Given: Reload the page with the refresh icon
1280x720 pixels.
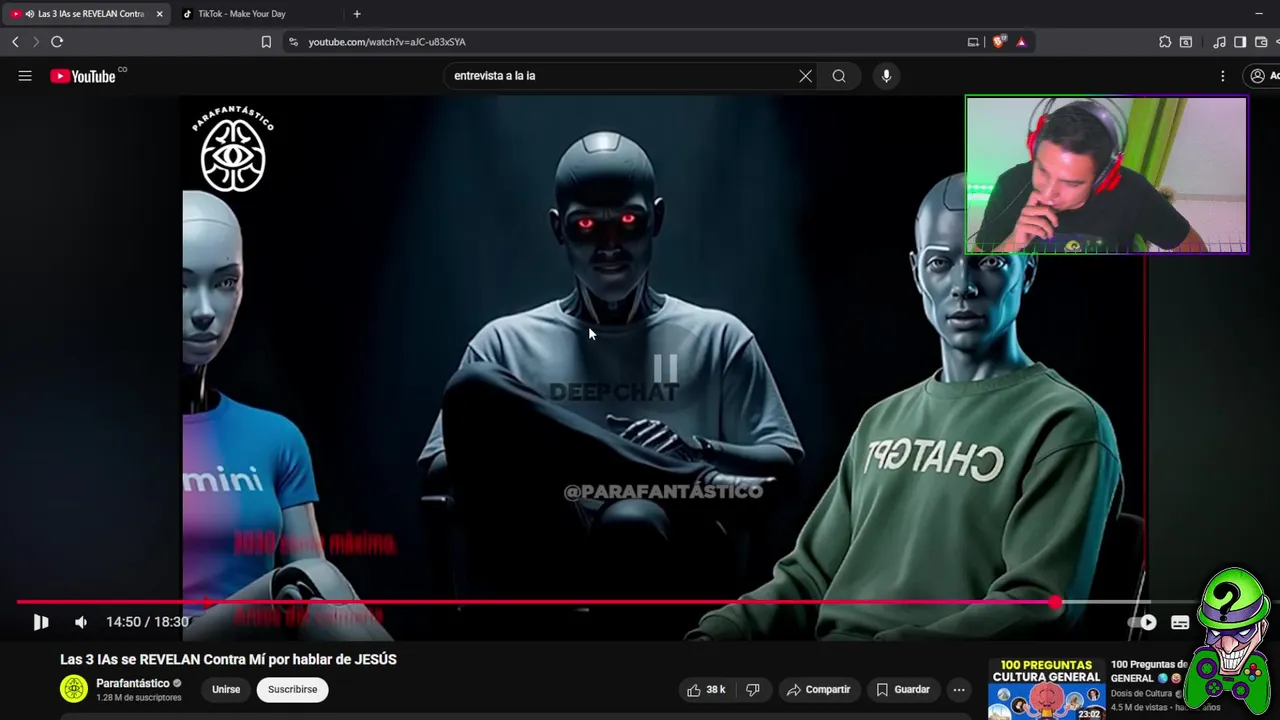Looking at the screenshot, I should [x=57, y=42].
